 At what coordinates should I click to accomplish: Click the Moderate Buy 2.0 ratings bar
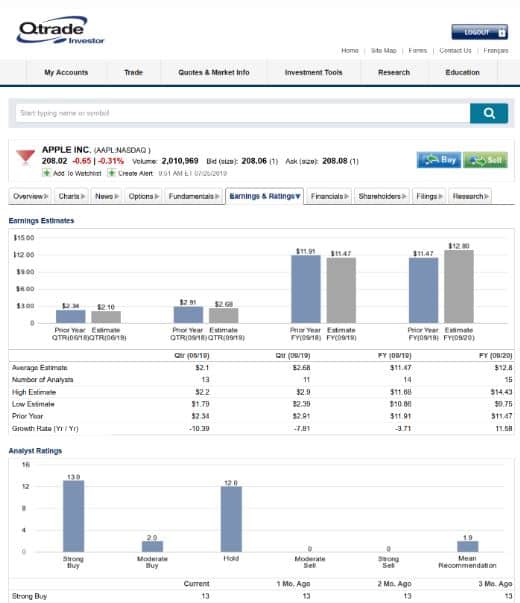click(x=152, y=547)
